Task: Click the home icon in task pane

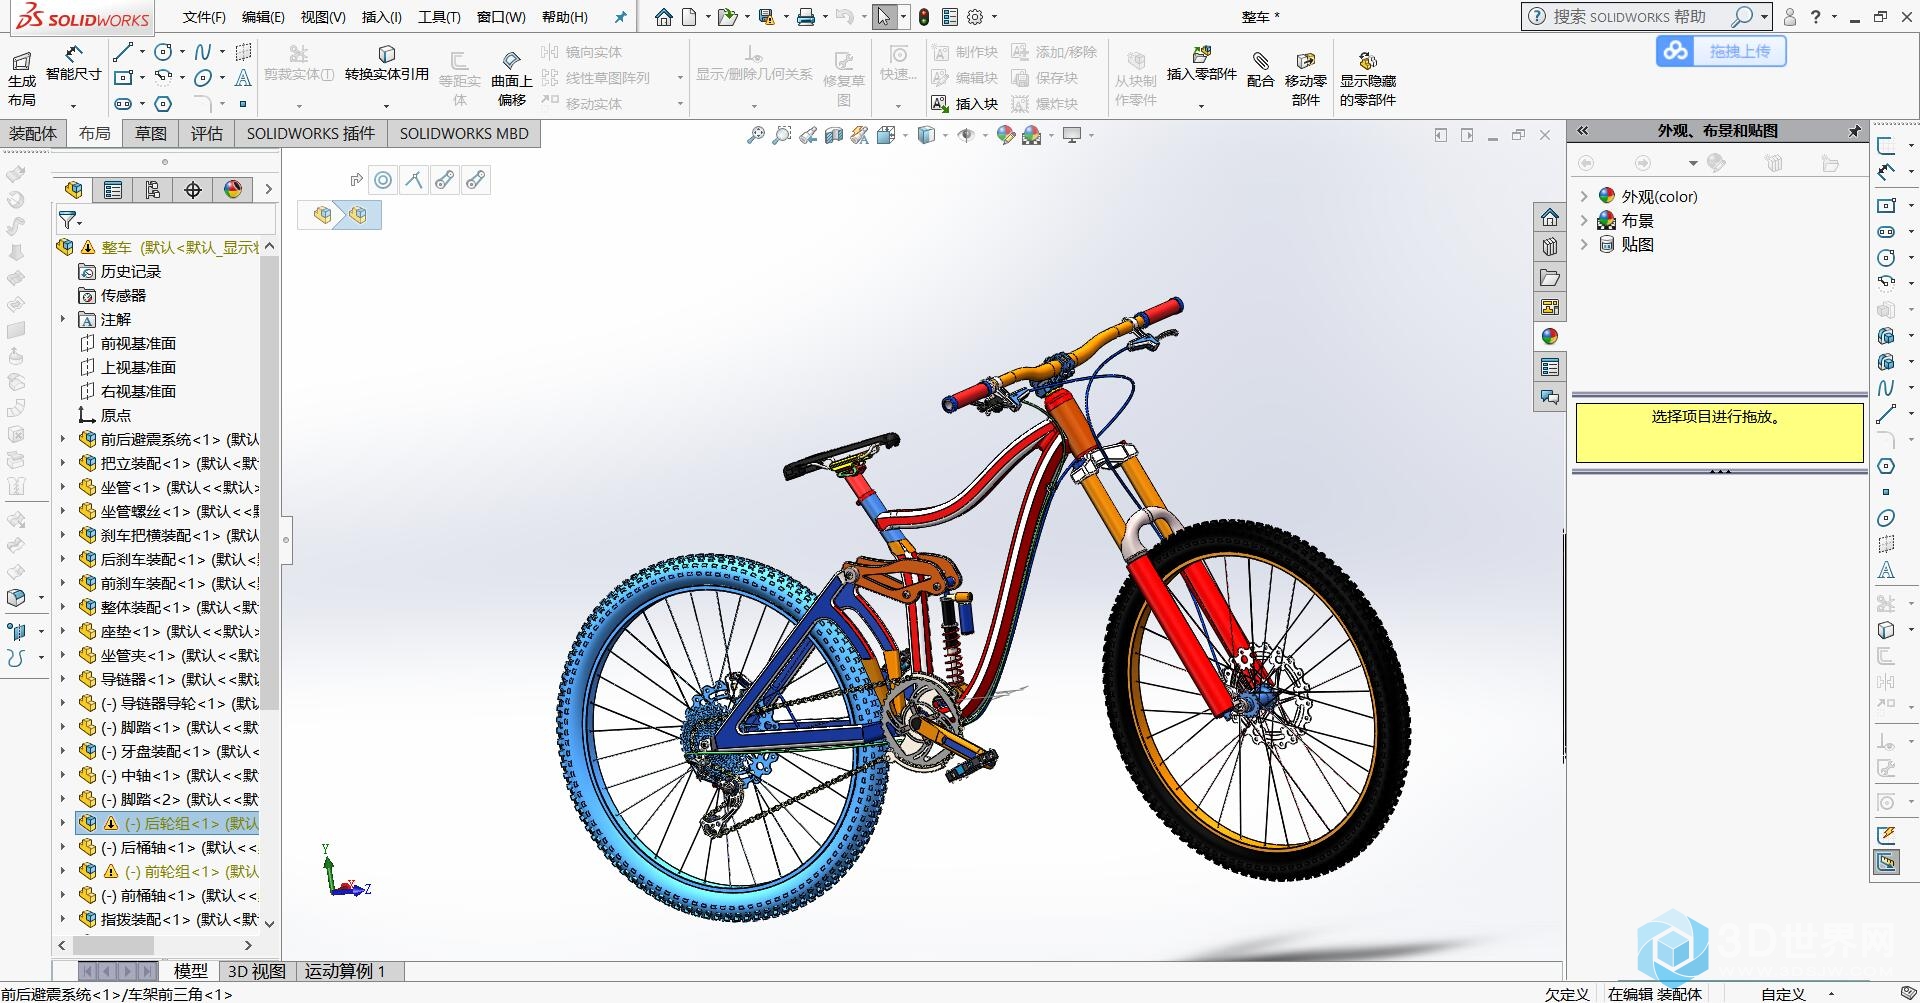Action: pos(1549,217)
